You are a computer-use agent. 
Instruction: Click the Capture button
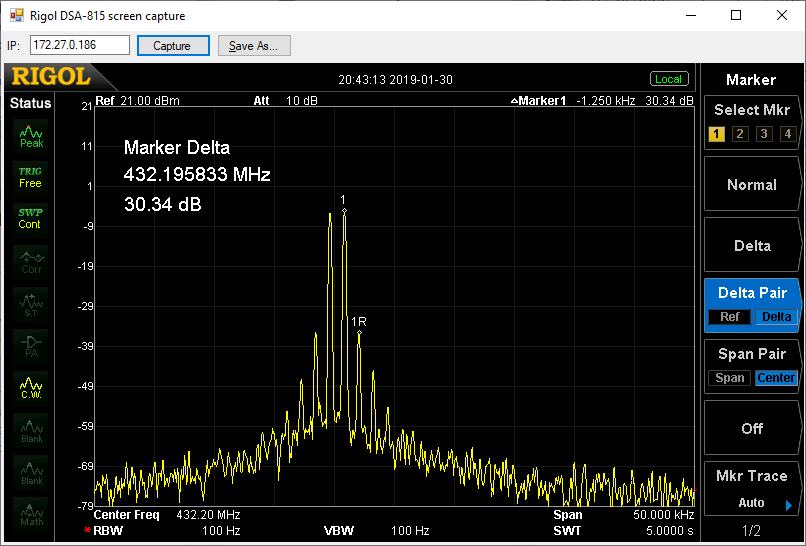pyautogui.click(x=173, y=46)
